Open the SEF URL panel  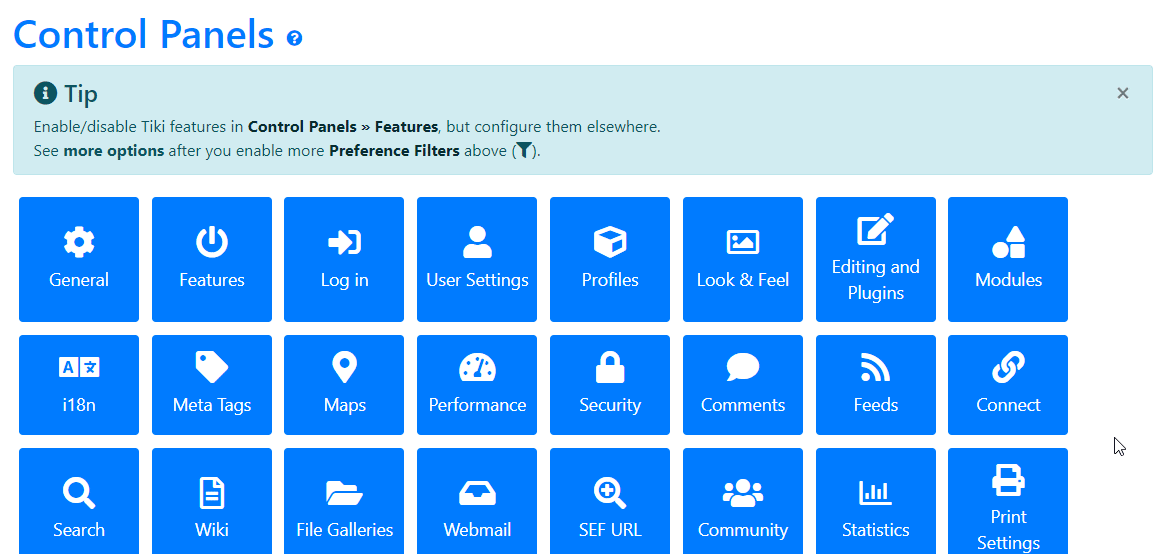610,501
